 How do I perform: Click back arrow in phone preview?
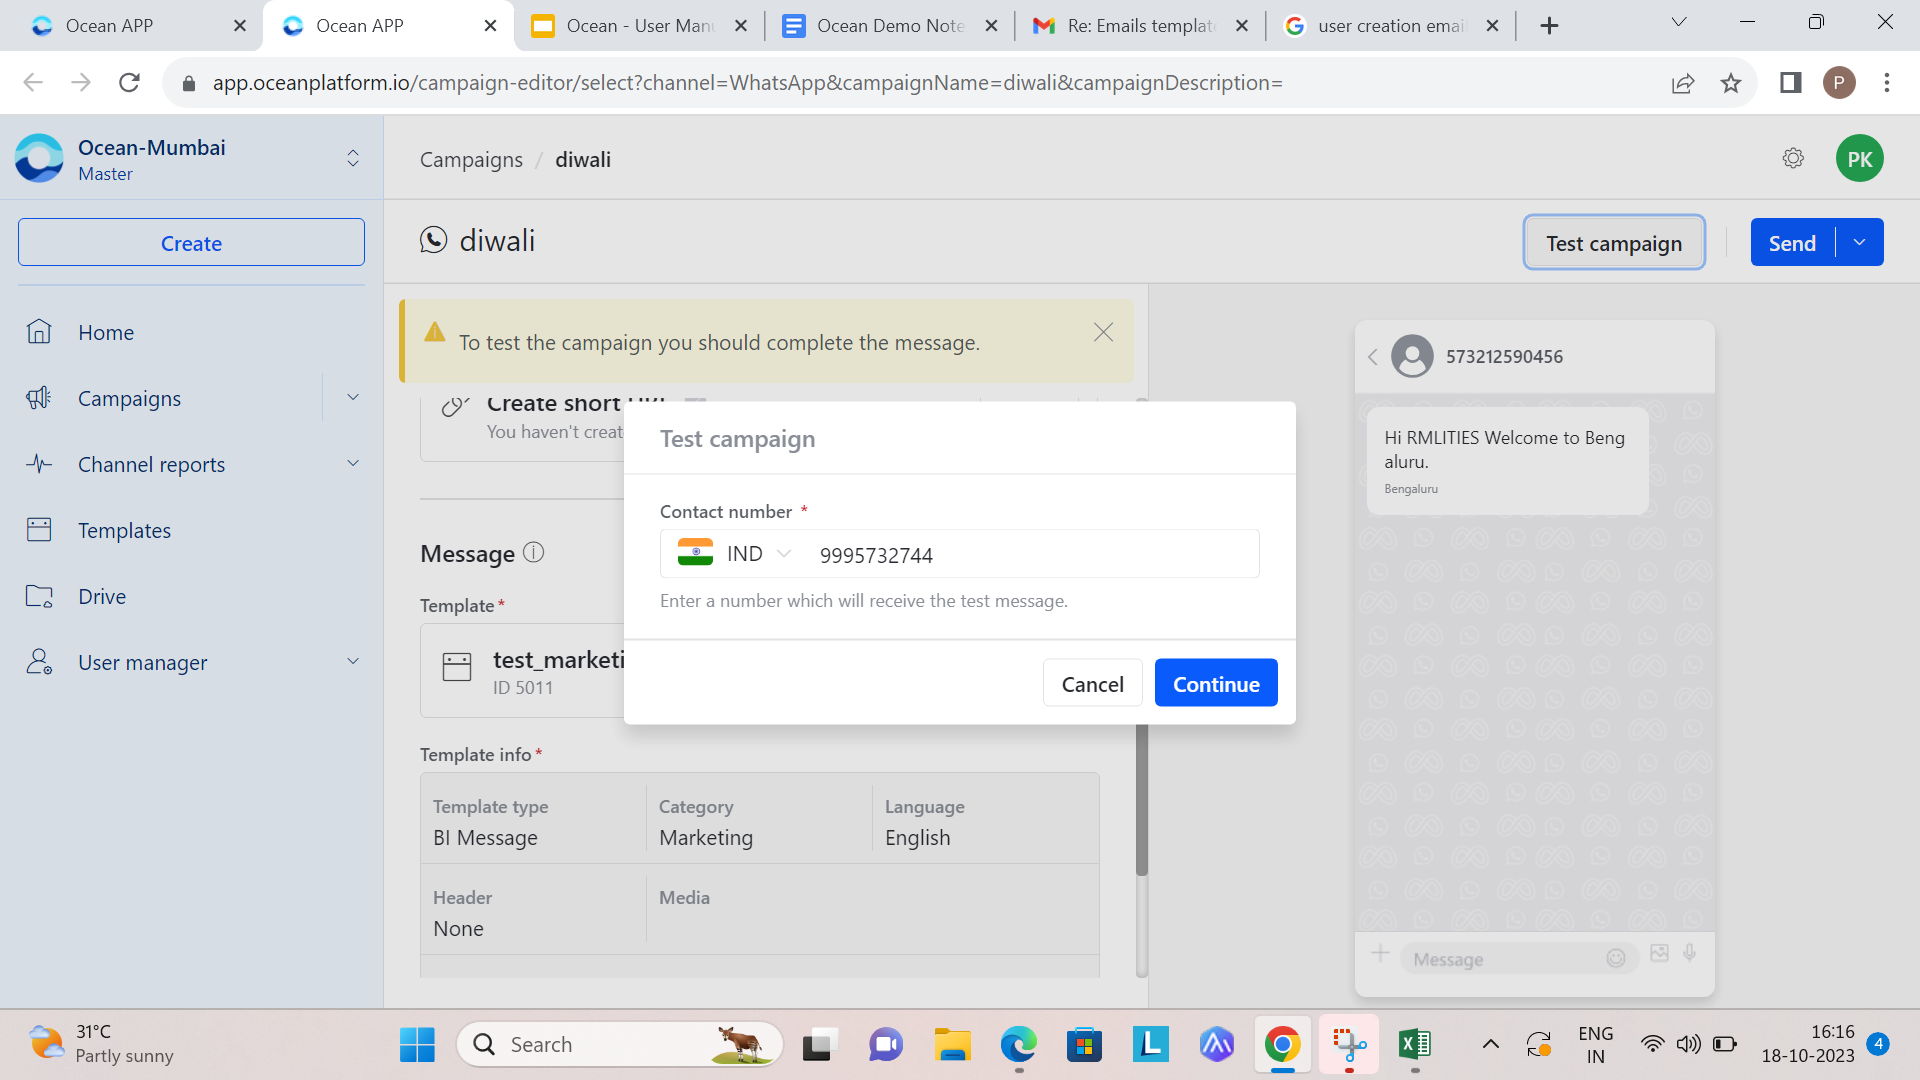coord(1373,357)
